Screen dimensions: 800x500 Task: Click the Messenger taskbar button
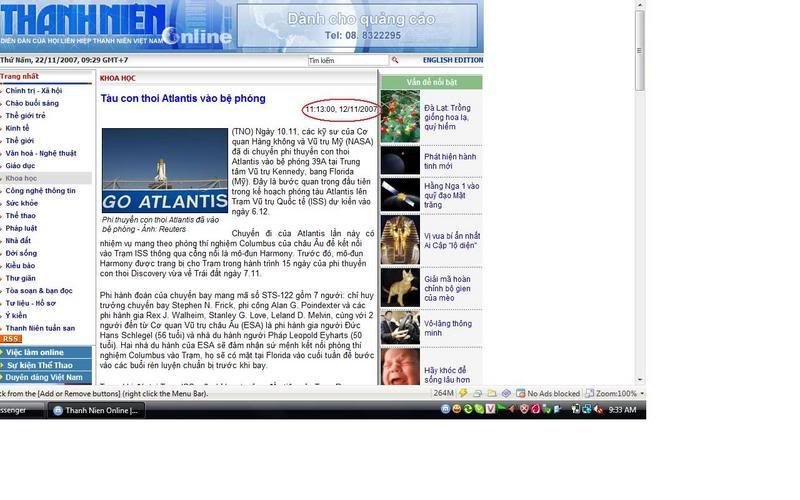(x=21, y=410)
